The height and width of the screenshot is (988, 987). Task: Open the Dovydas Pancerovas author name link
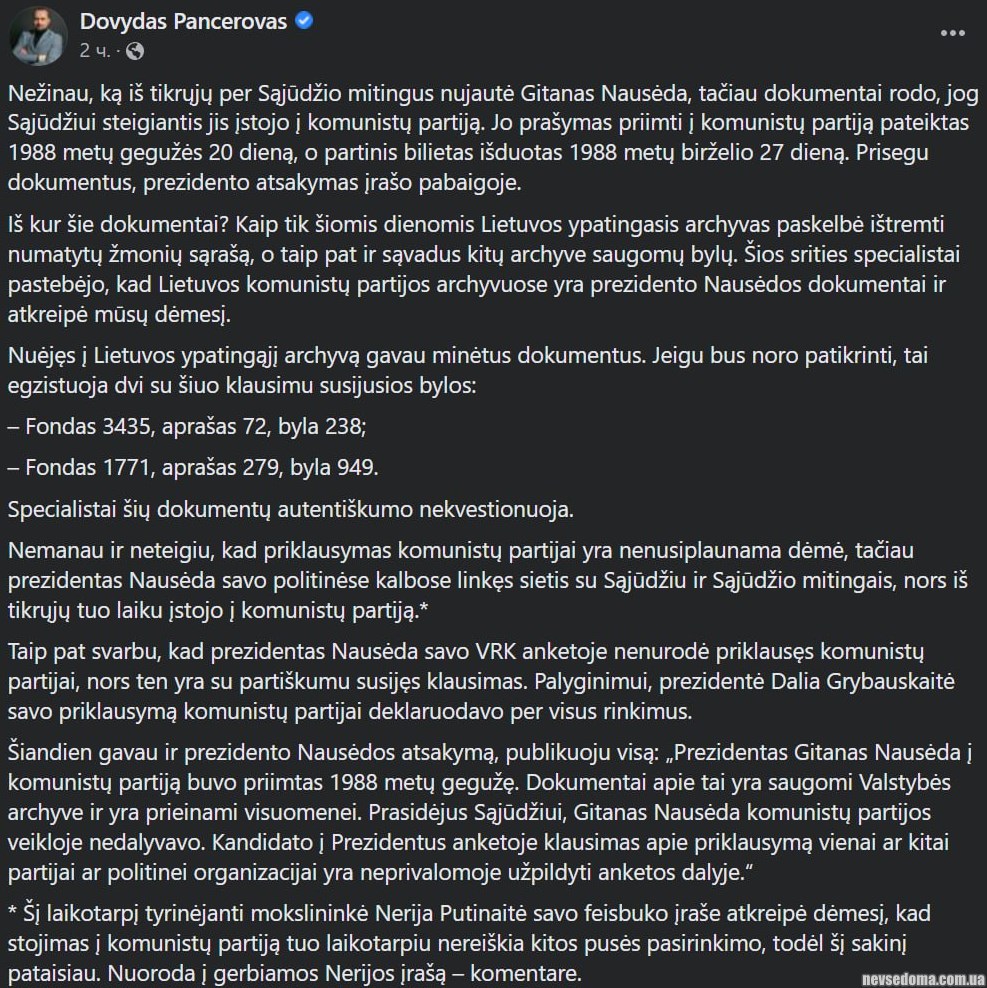coord(182,21)
